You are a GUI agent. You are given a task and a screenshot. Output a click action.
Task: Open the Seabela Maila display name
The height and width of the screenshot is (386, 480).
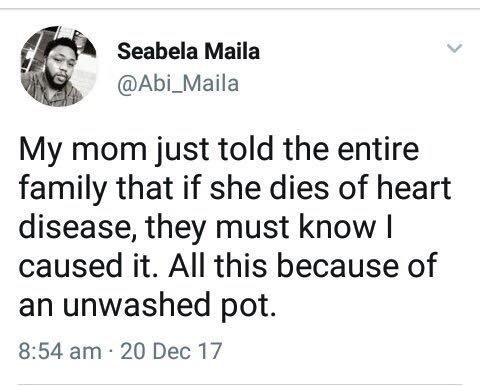pos(188,51)
